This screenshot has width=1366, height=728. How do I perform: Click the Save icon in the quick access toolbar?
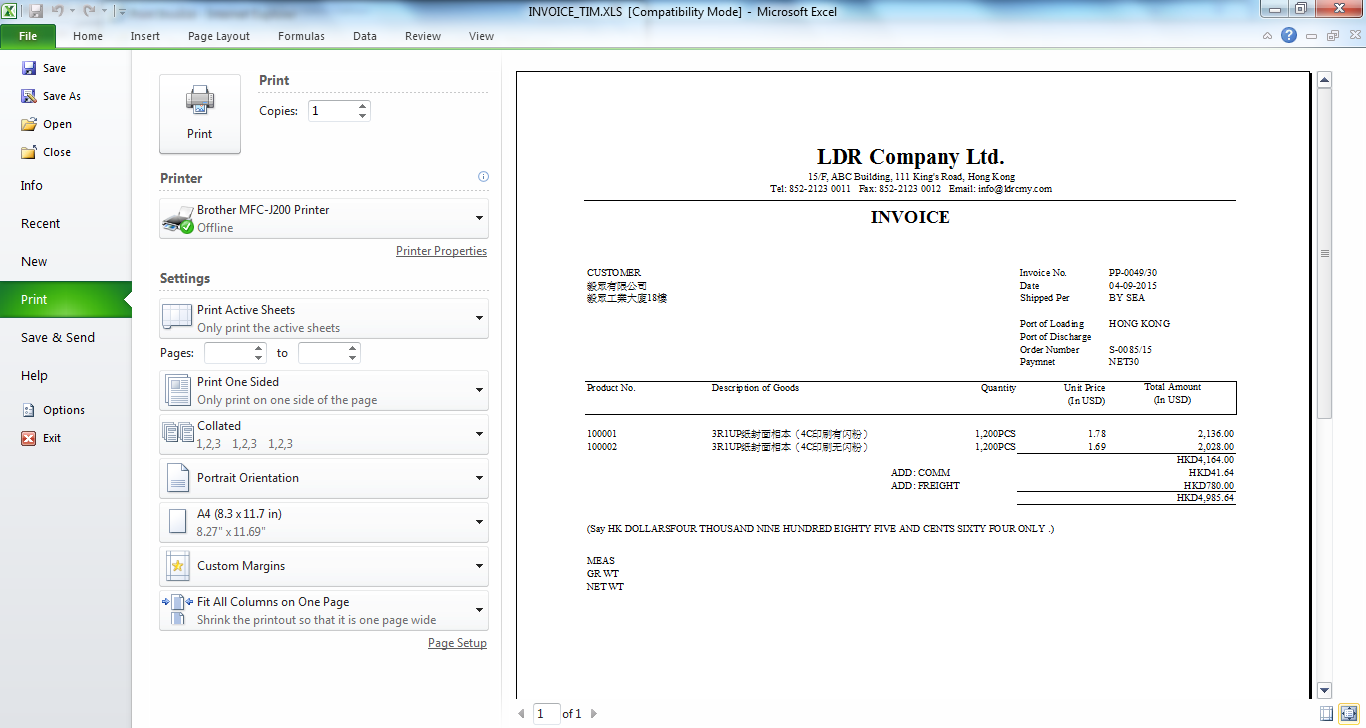pyautogui.click(x=36, y=11)
